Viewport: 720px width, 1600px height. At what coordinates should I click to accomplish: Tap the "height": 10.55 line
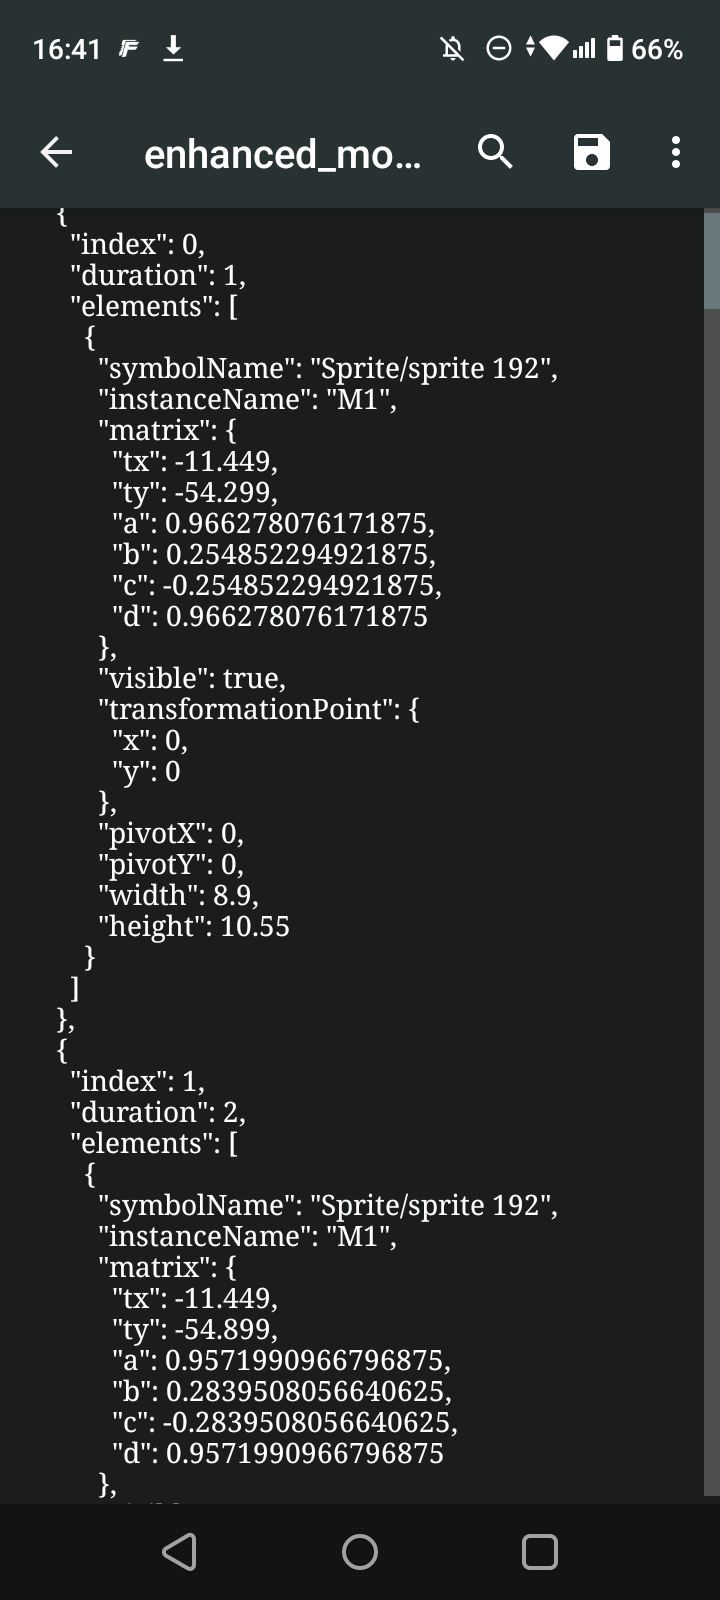pyautogui.click(x=194, y=926)
